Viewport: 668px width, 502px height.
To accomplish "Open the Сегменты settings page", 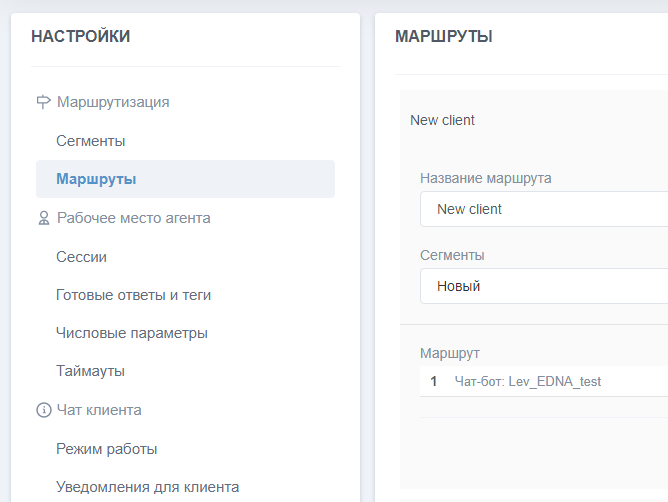I will coord(91,141).
